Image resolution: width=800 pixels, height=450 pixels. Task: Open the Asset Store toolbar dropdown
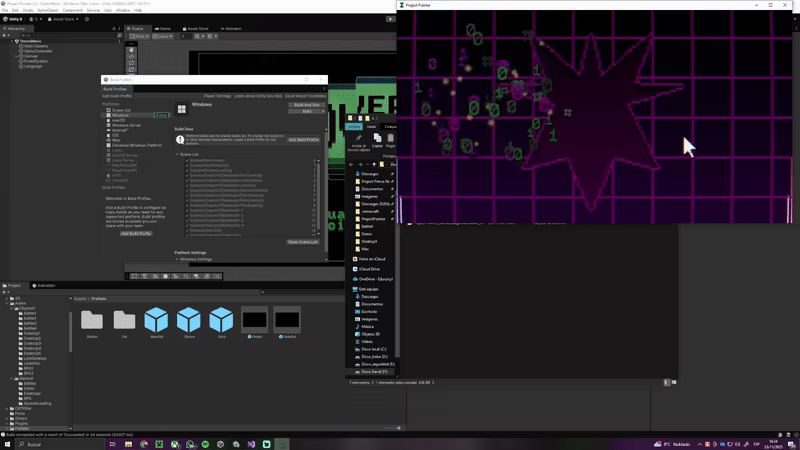pos(63,19)
